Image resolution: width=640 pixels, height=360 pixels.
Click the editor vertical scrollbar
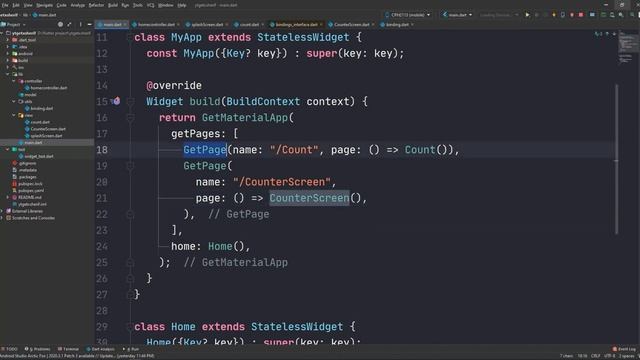tap(616, 159)
